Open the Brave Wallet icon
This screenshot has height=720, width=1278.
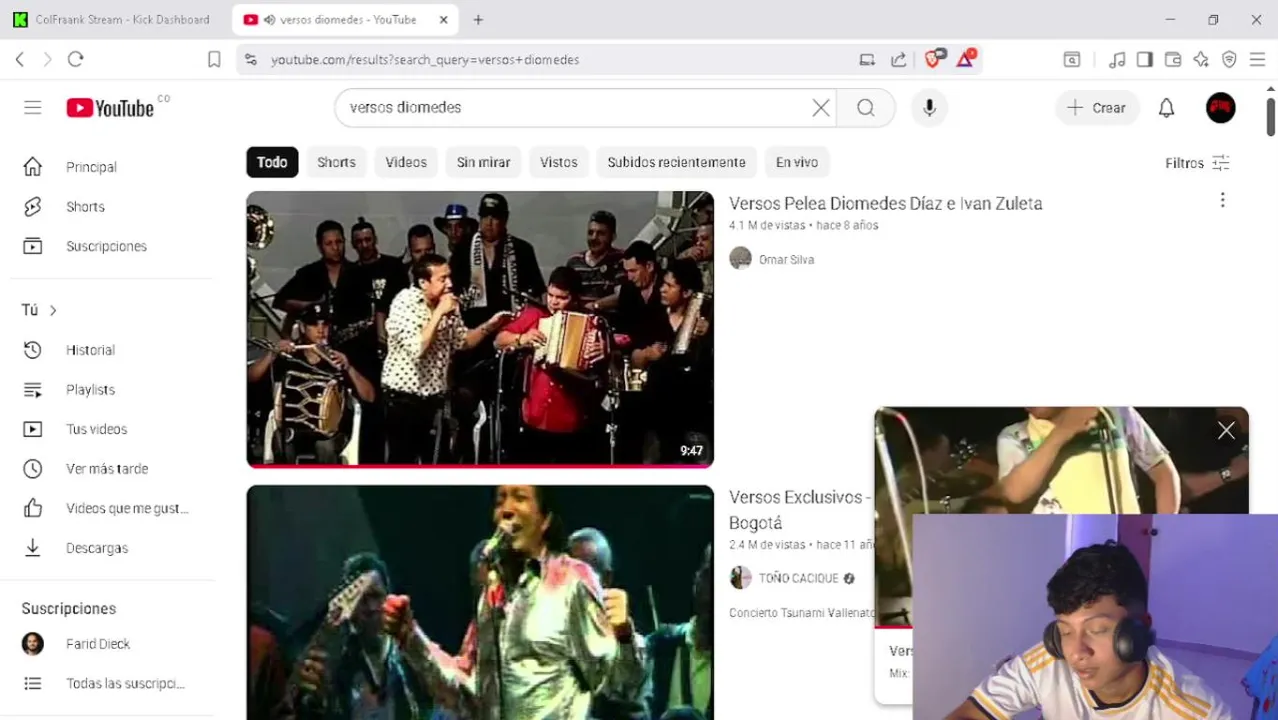[1173, 60]
